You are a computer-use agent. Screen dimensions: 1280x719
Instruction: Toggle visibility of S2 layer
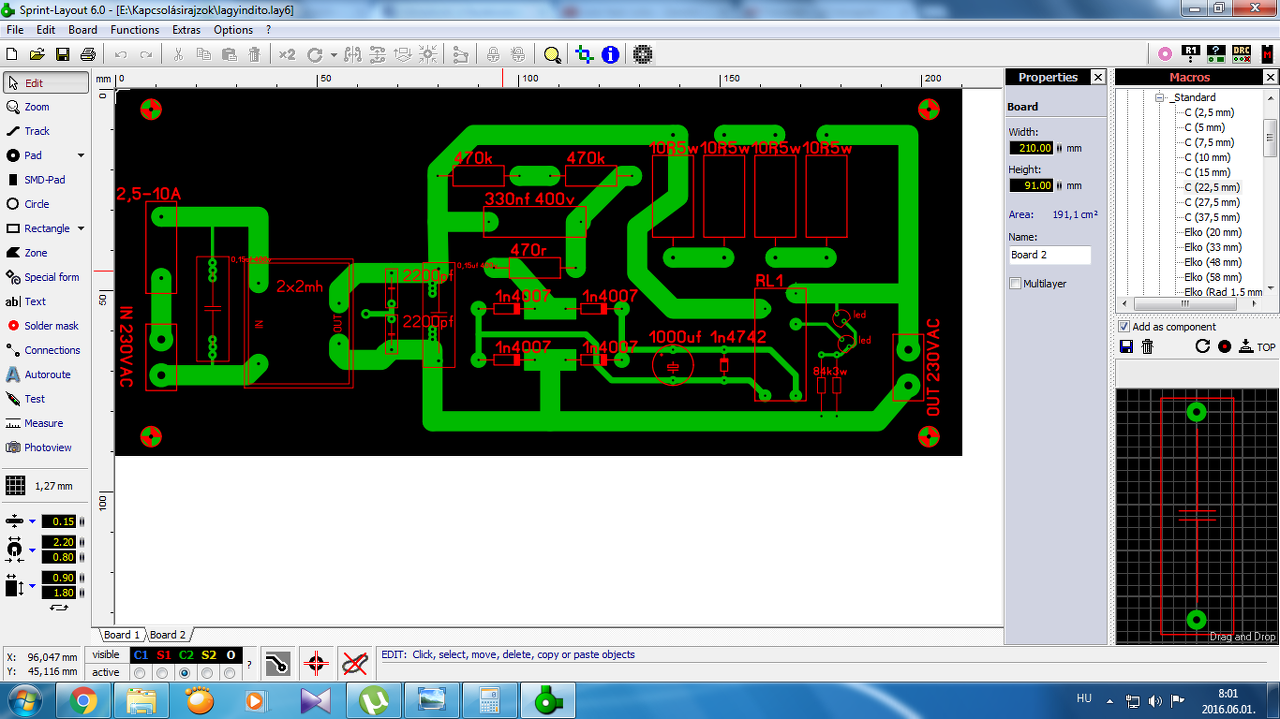tap(208, 655)
